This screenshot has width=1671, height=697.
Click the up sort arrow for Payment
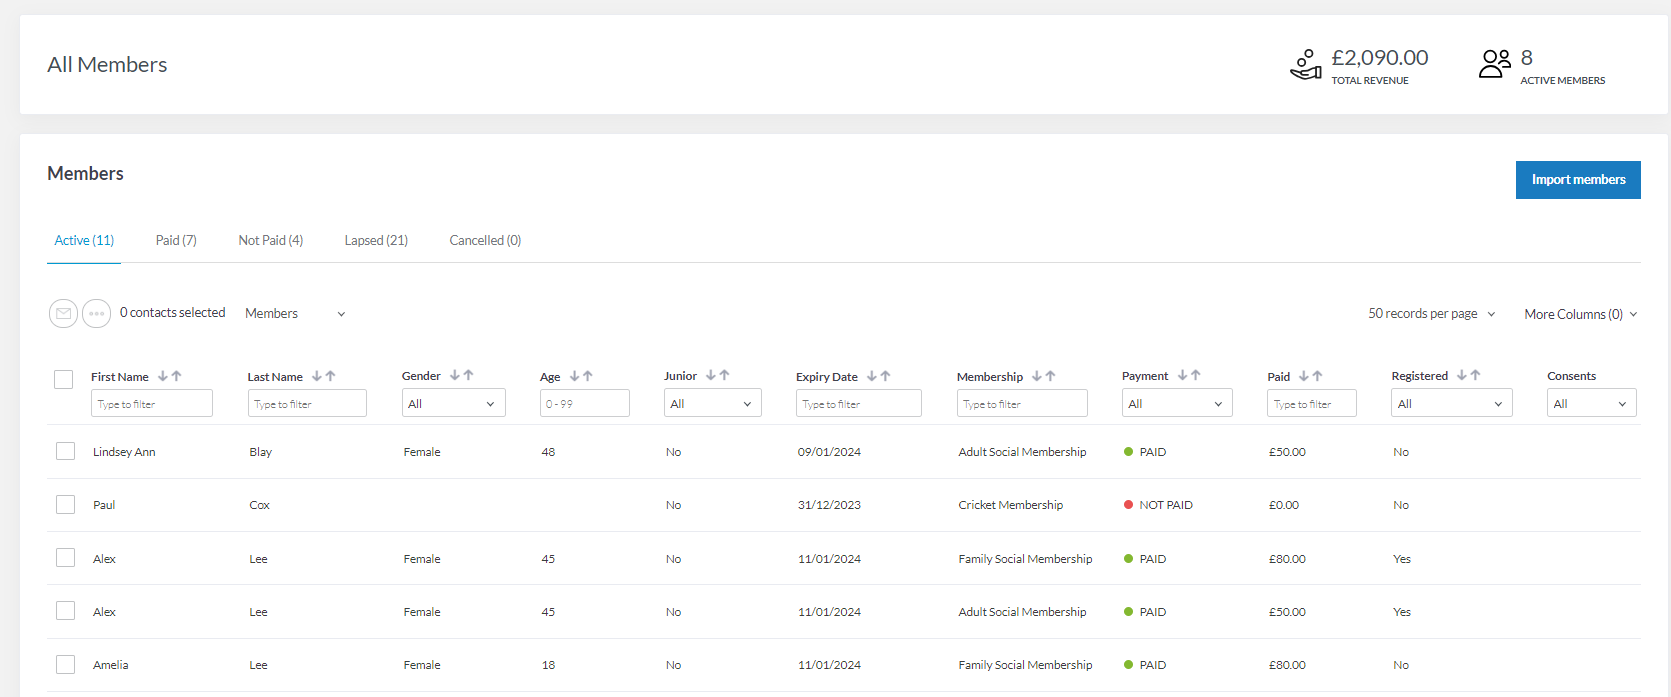tap(1195, 375)
